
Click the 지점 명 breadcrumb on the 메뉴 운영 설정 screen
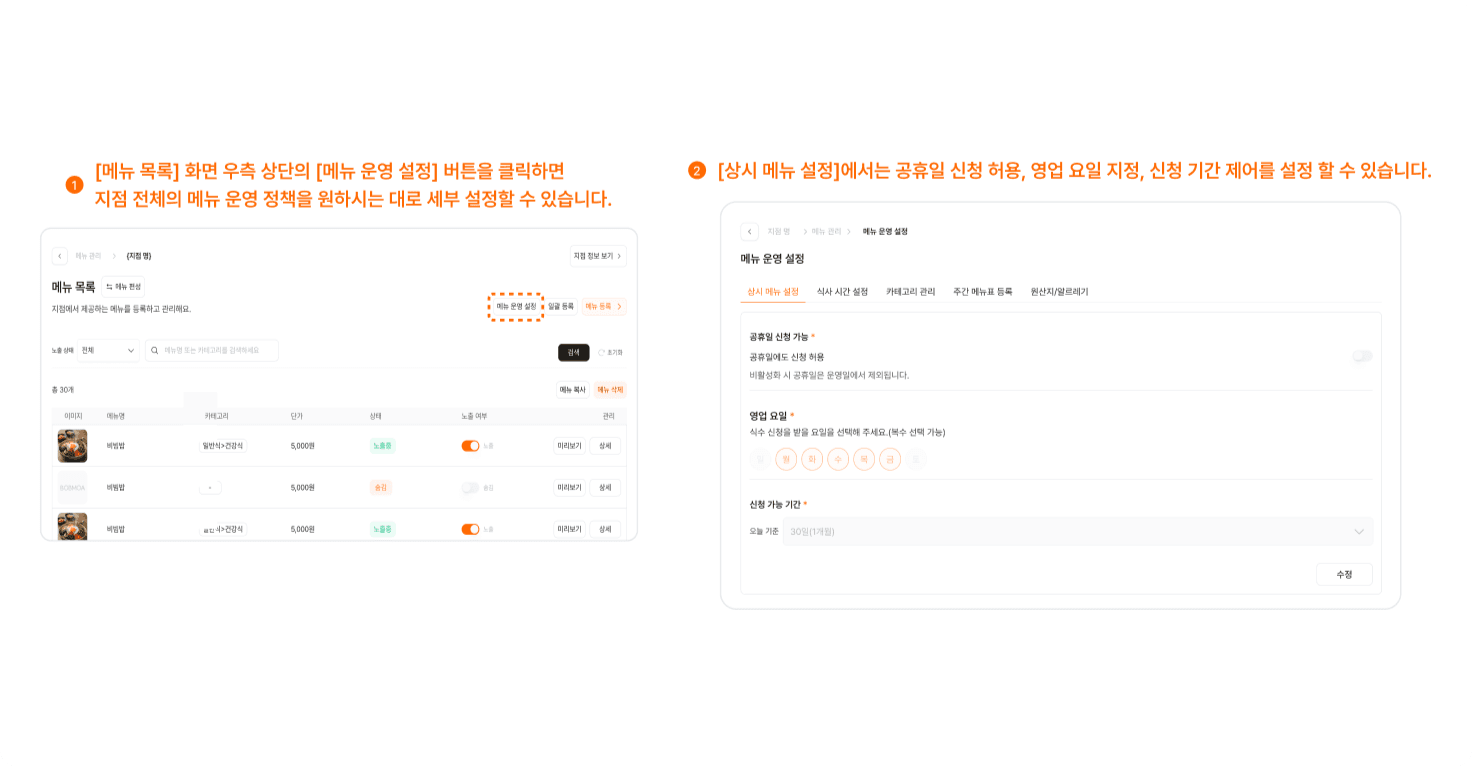point(779,231)
